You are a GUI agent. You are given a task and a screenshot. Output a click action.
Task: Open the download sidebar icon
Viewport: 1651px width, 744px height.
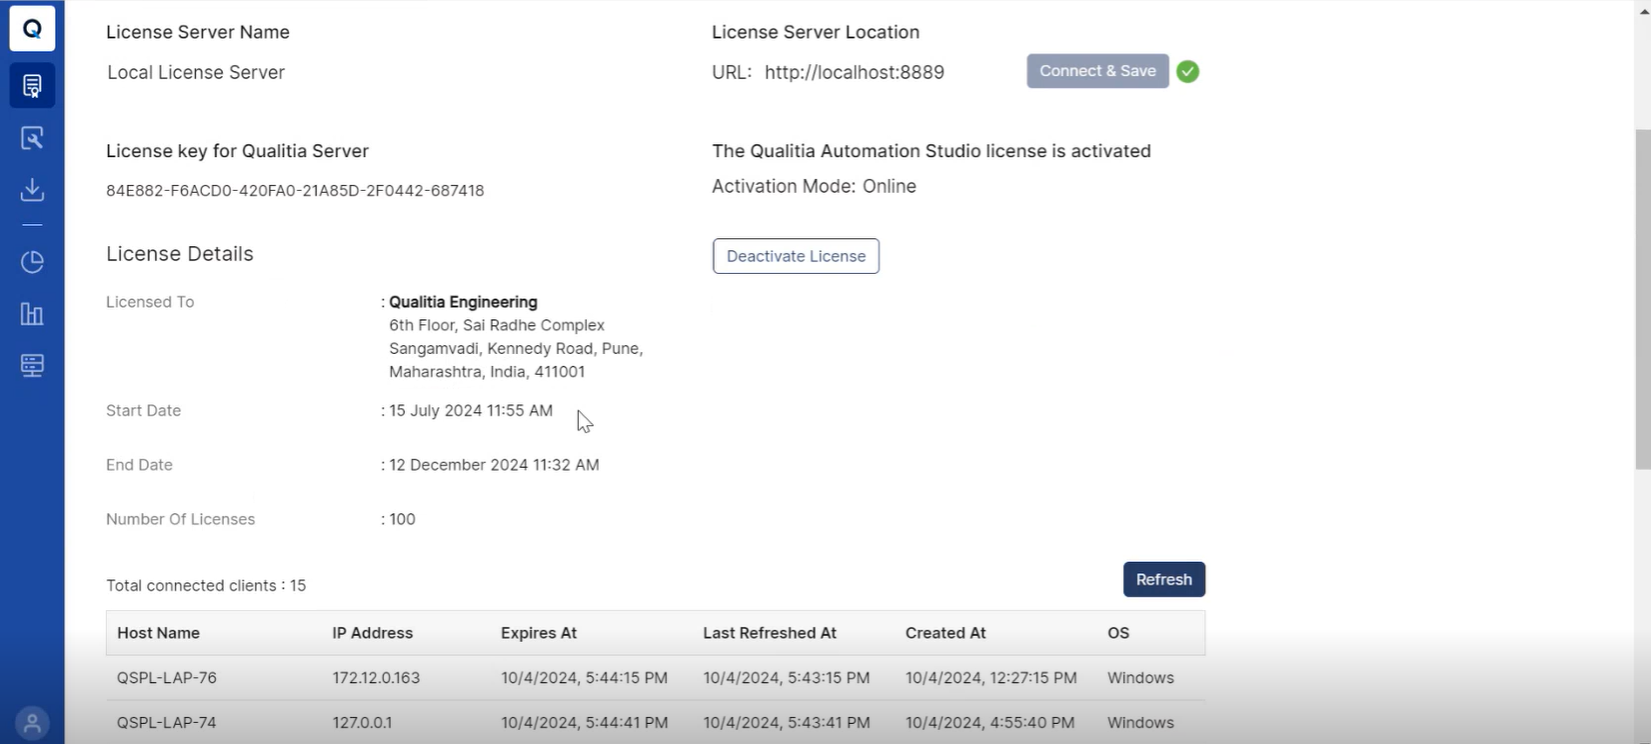pyautogui.click(x=32, y=189)
